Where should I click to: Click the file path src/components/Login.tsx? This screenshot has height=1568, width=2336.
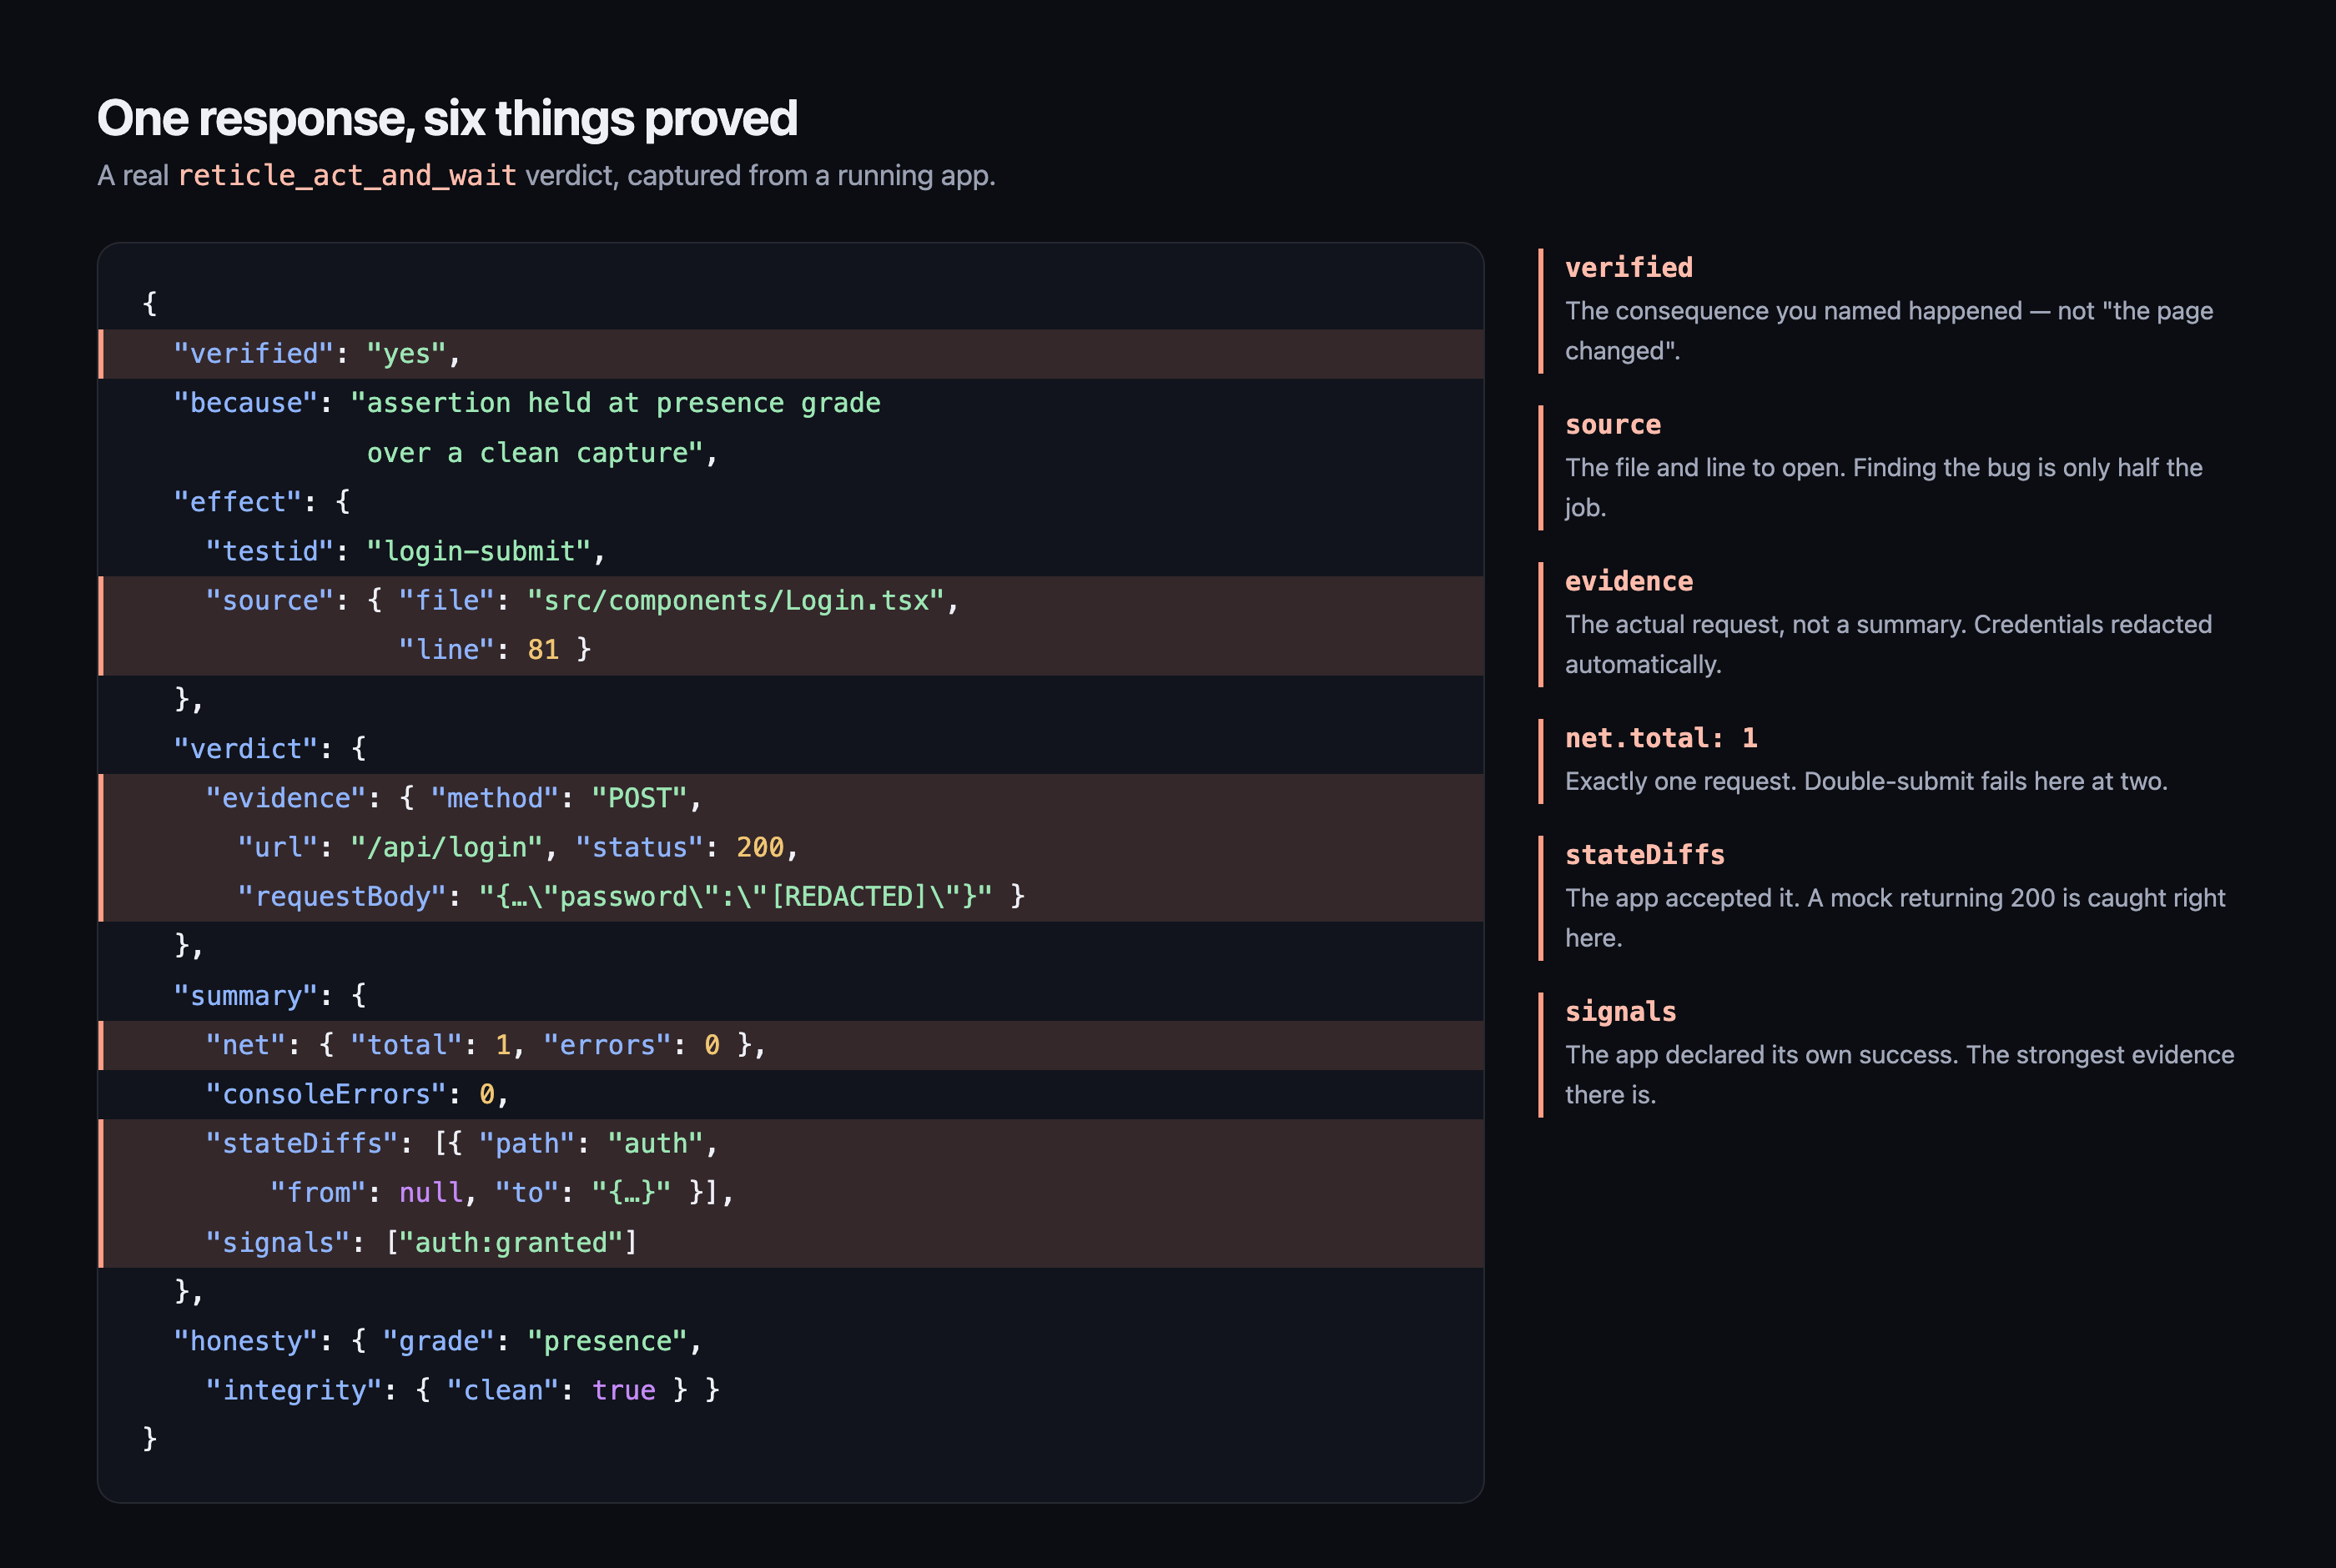(735, 600)
